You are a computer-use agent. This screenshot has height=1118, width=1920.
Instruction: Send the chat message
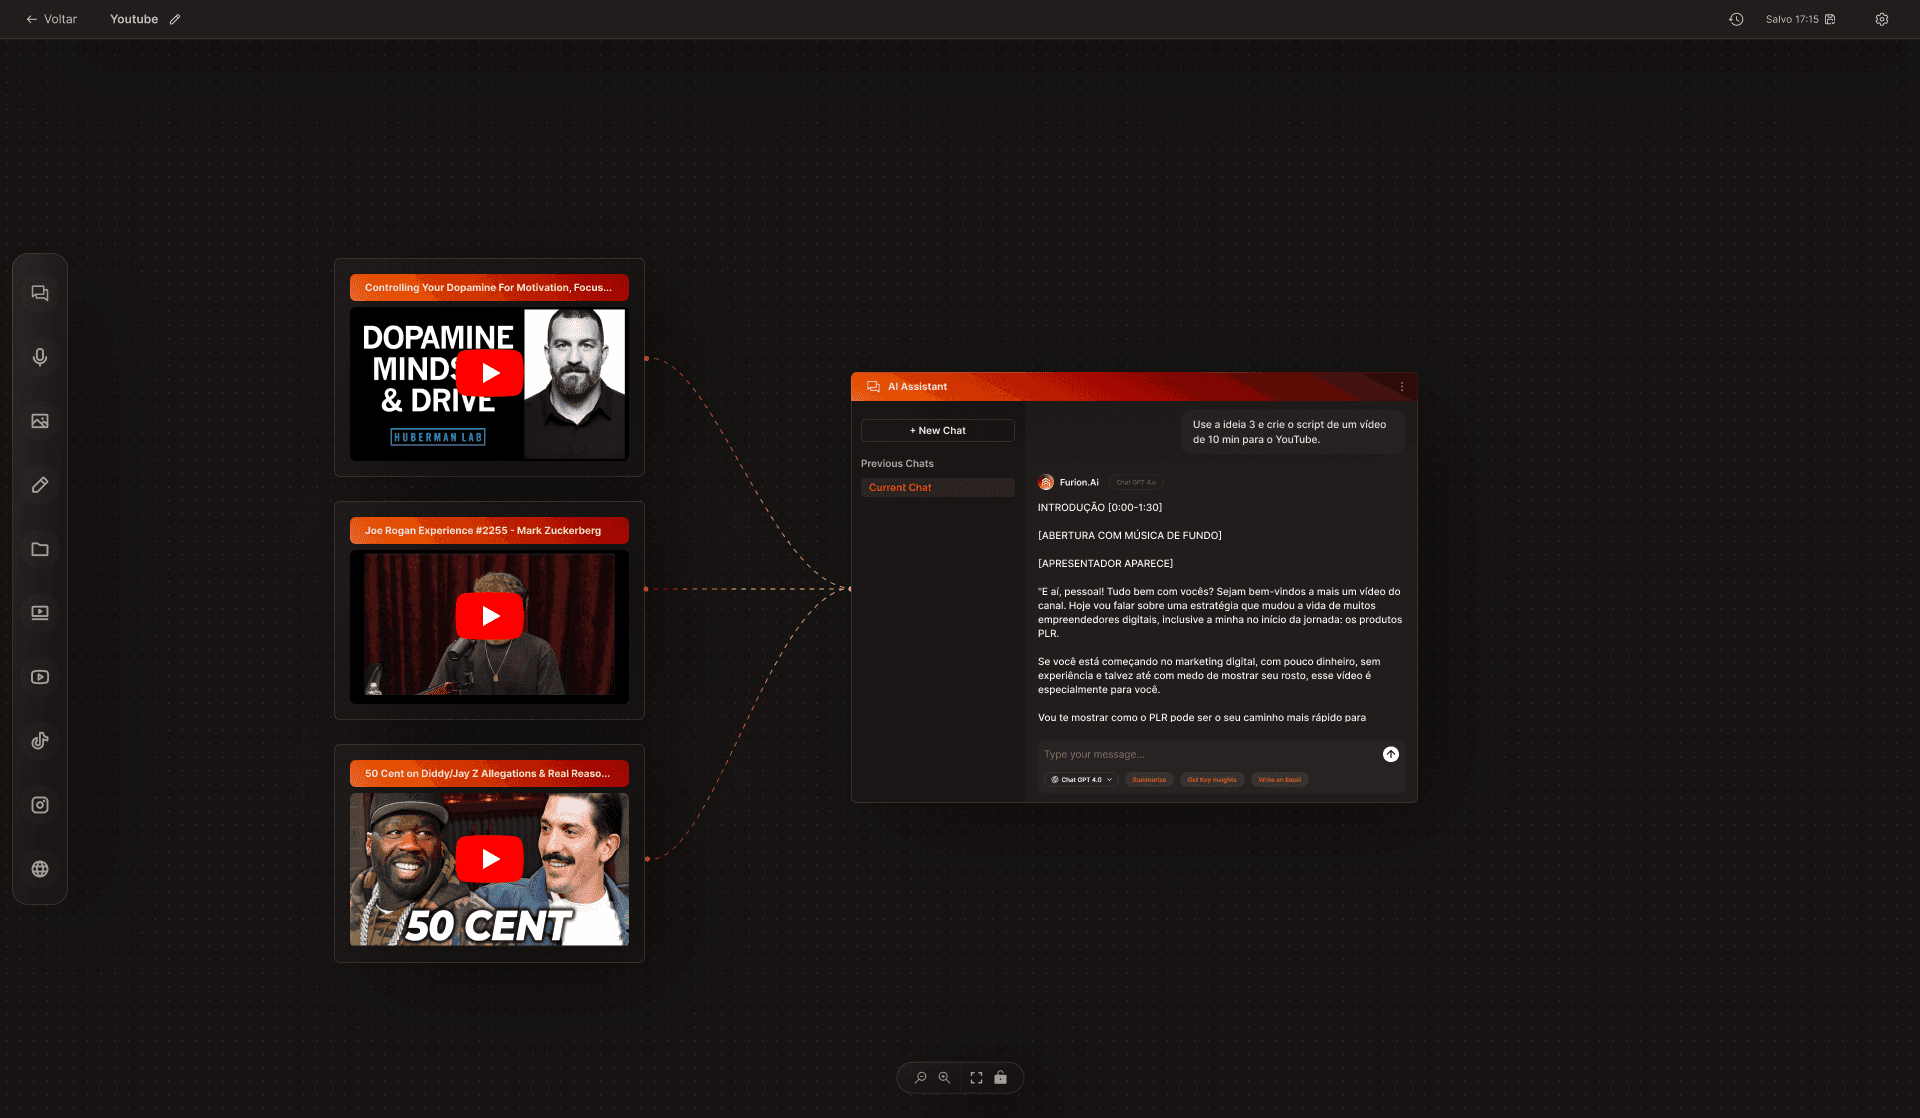click(x=1391, y=754)
